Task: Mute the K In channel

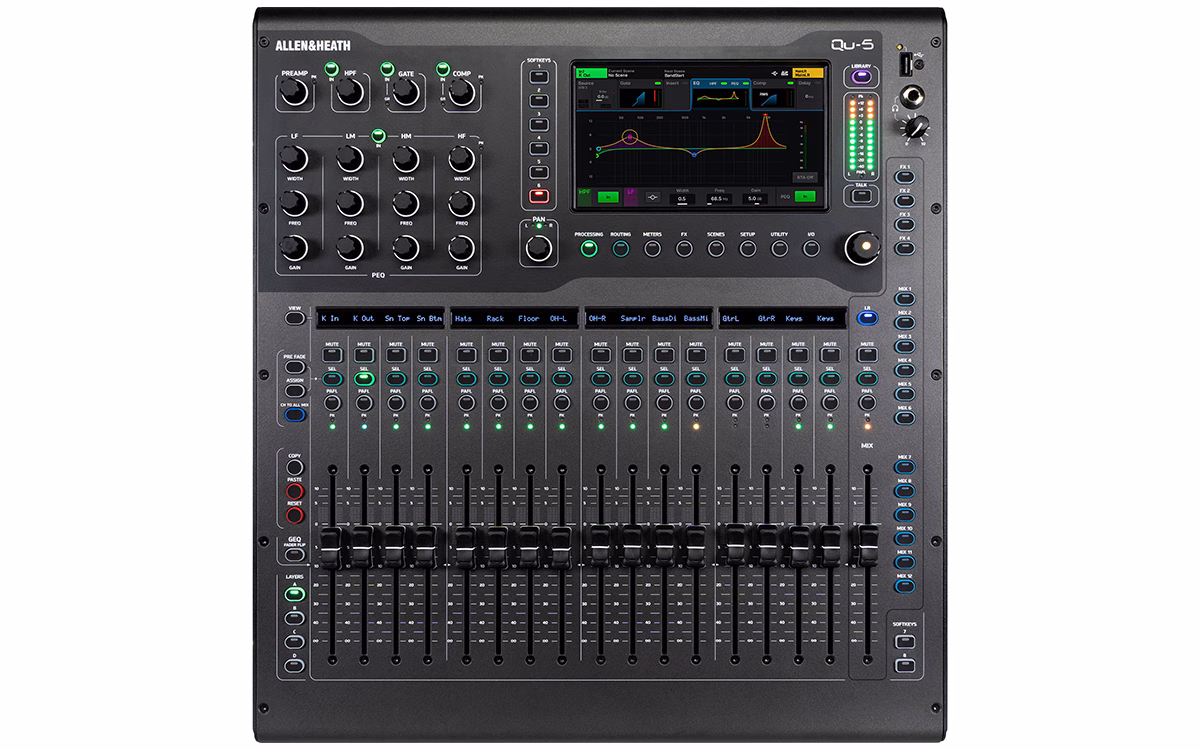Action: tap(331, 354)
